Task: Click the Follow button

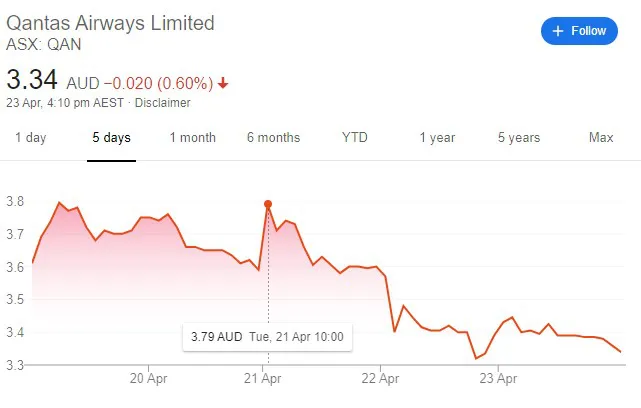Action: click(x=580, y=31)
